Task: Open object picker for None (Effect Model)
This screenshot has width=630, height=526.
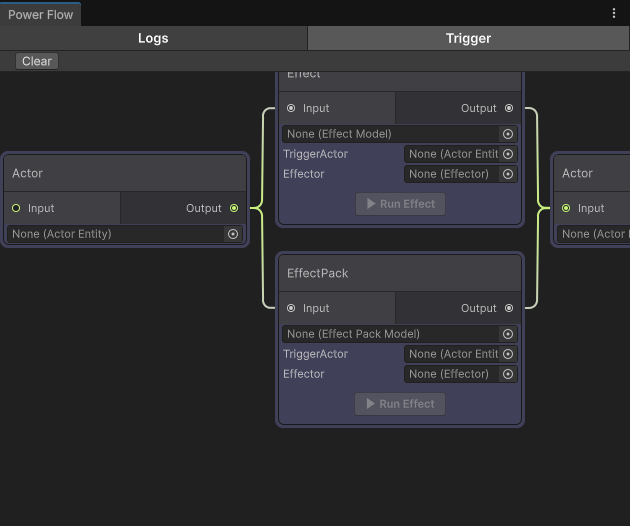Action: [x=508, y=134]
